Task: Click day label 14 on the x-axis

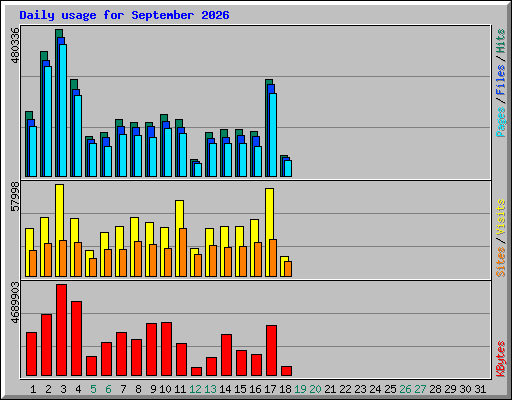Action: point(225,389)
